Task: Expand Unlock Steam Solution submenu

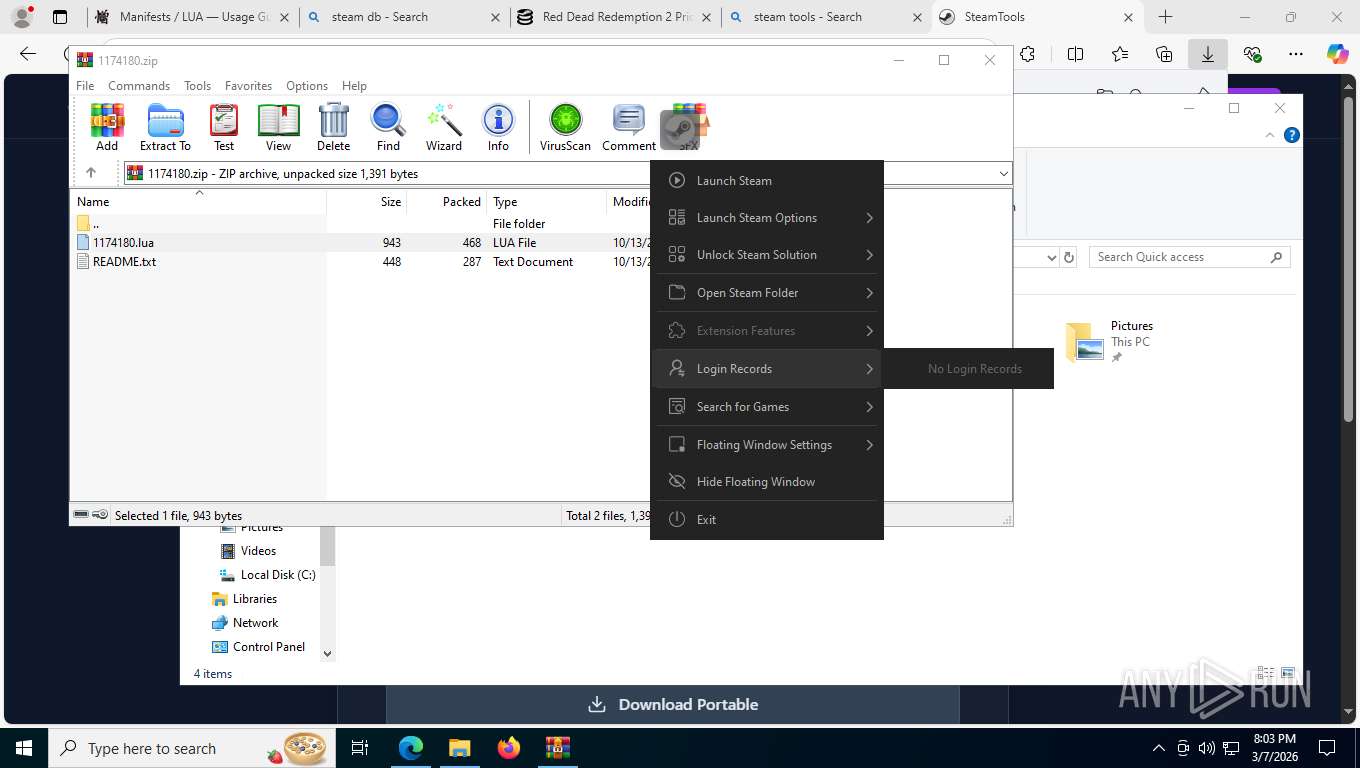Action: [x=767, y=254]
